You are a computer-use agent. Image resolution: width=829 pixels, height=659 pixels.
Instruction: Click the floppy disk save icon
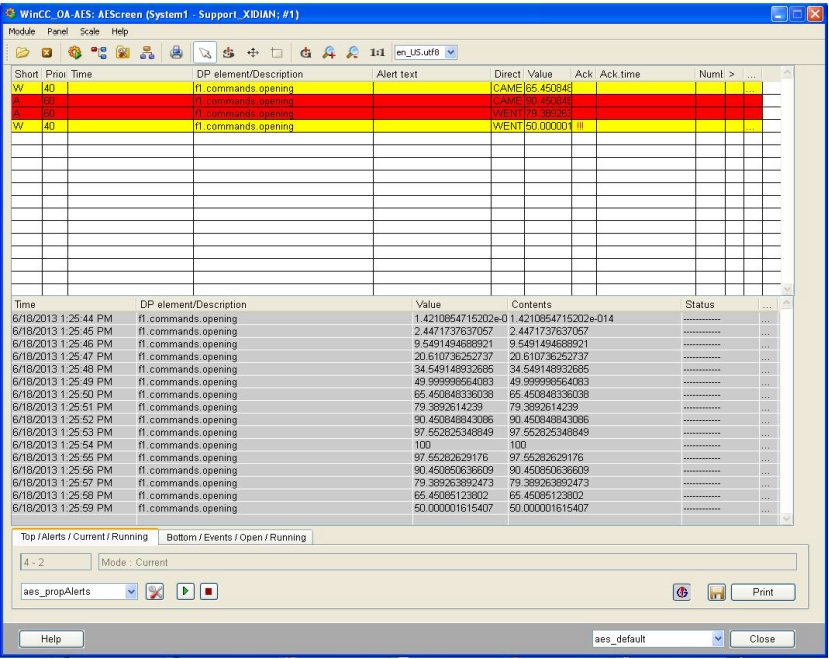point(715,591)
